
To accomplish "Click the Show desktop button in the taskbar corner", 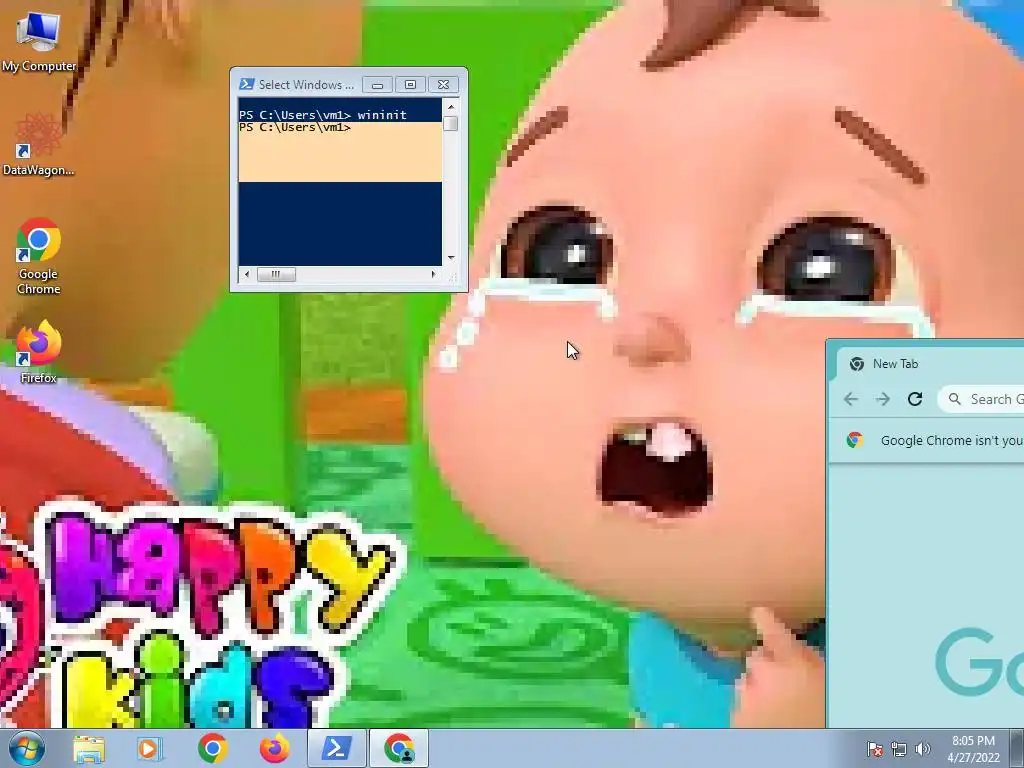I will (x=1017, y=748).
